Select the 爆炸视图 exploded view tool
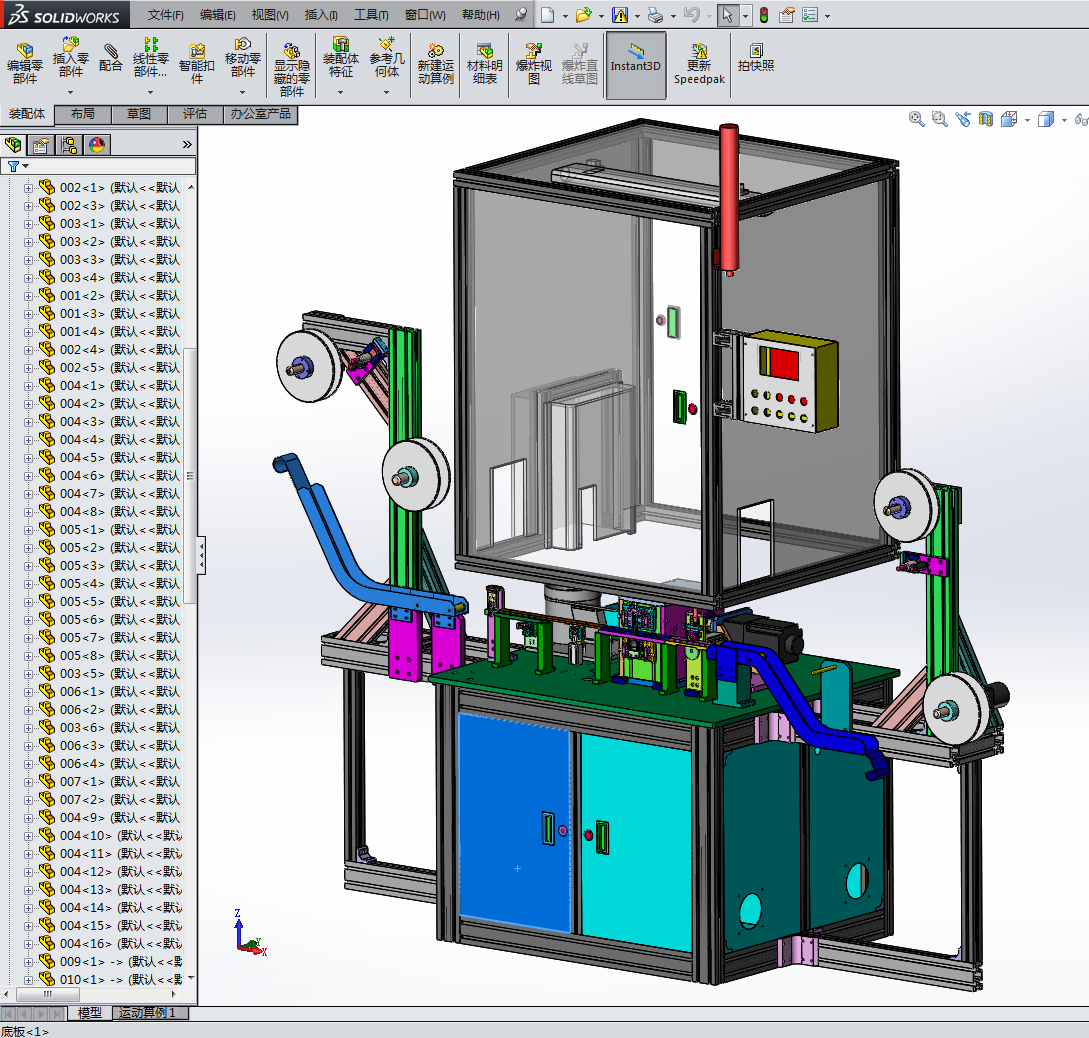The width and height of the screenshot is (1089, 1038). (533, 62)
